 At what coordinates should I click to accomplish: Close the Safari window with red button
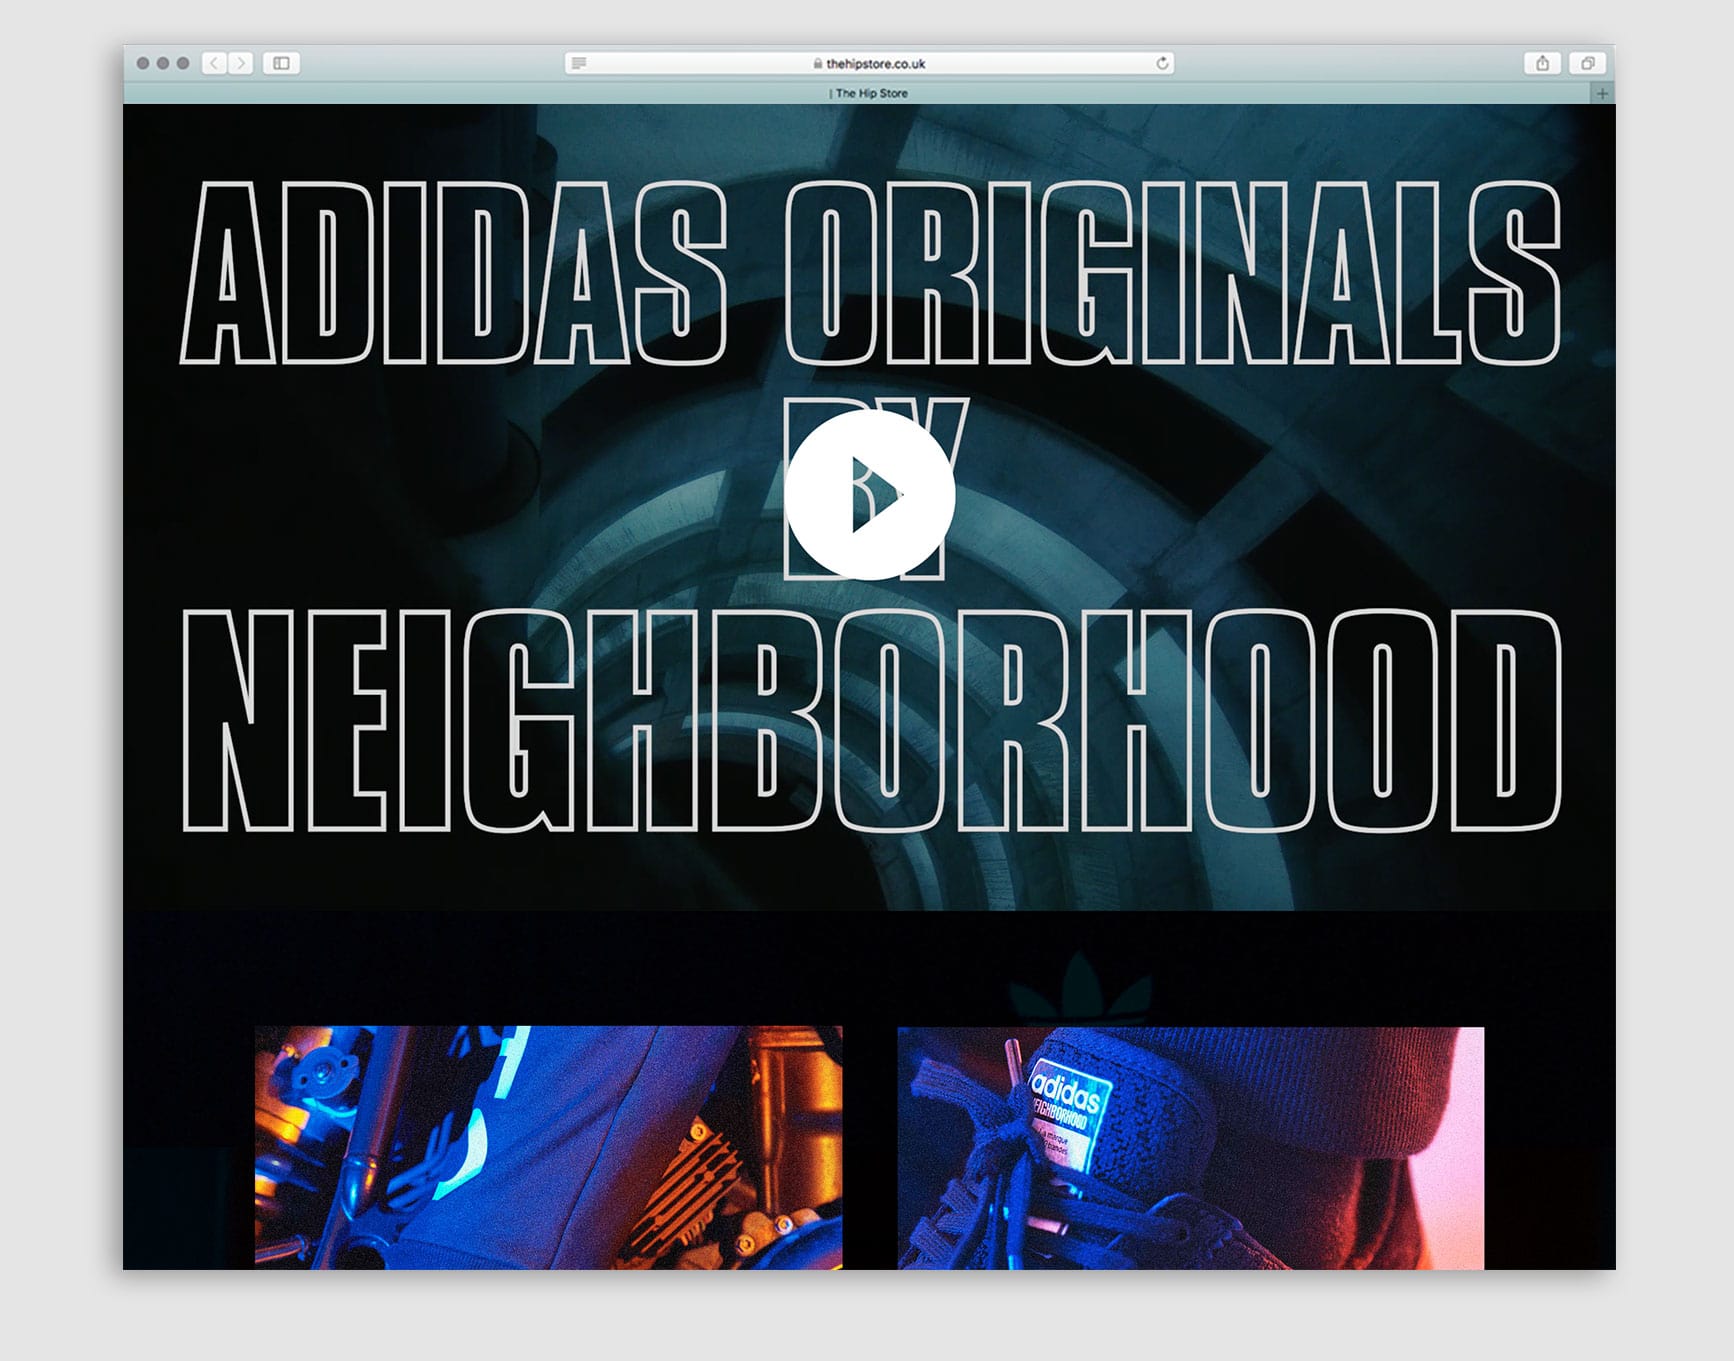143,63
